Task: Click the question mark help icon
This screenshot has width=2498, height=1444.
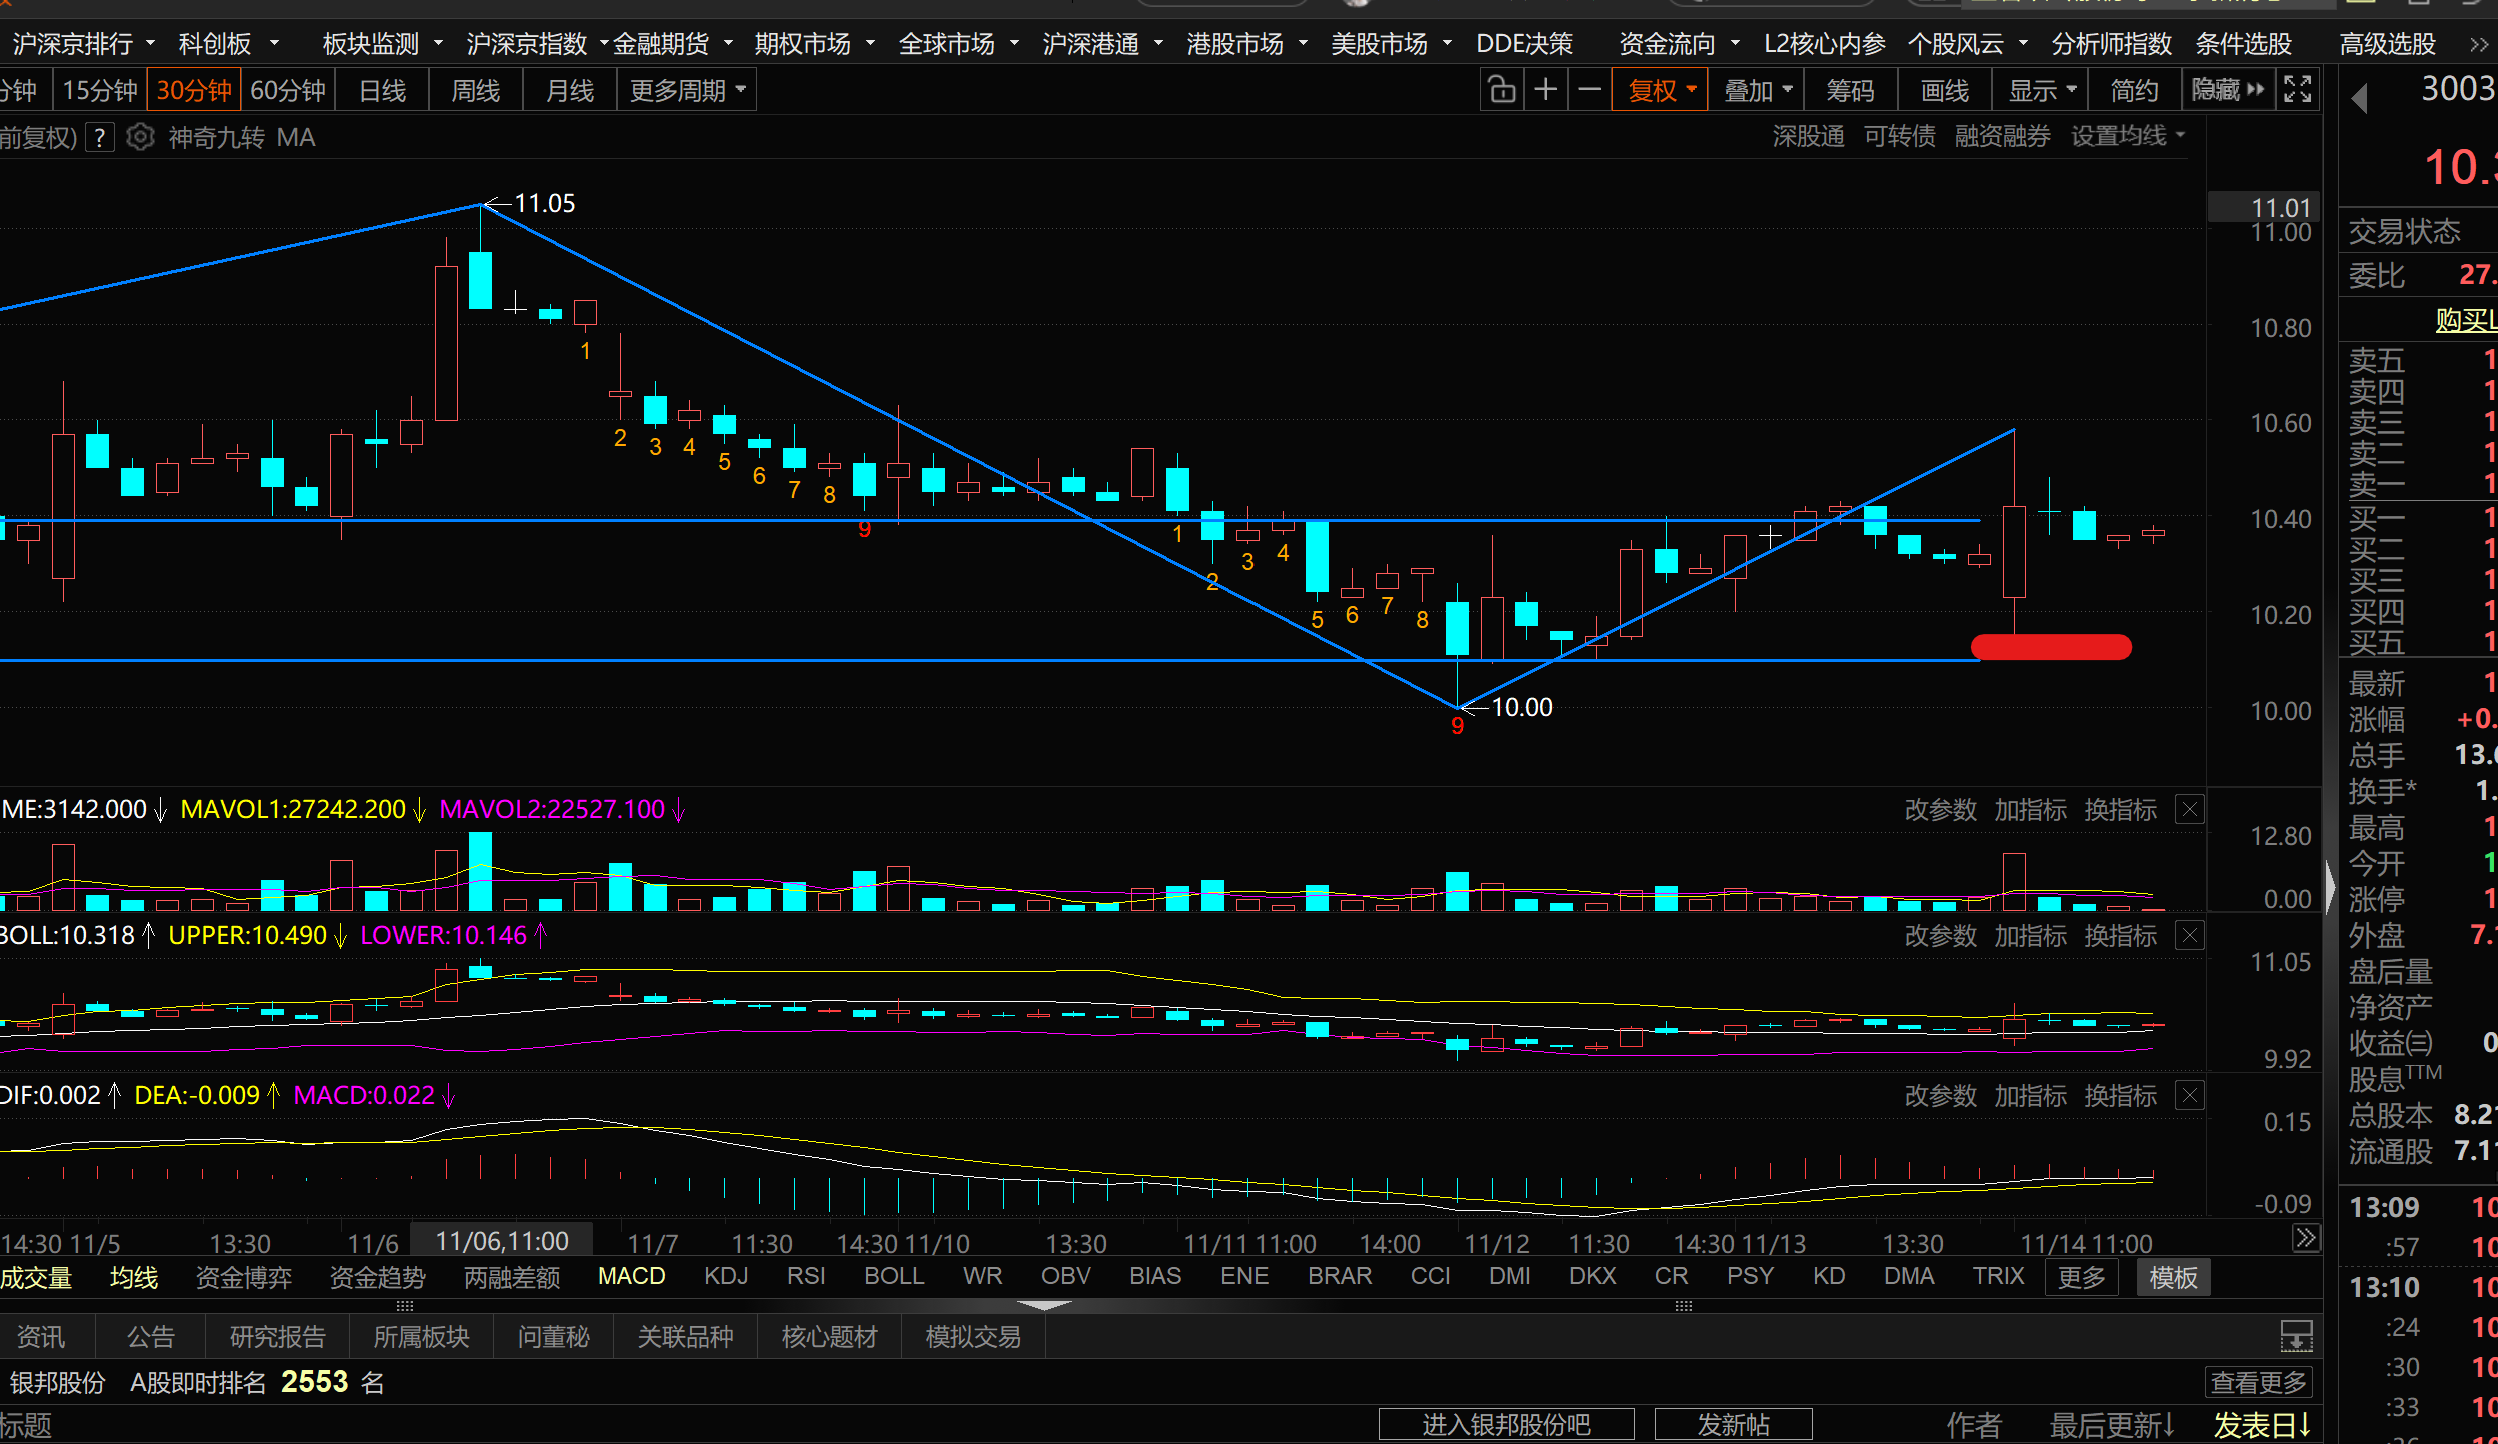Action: (x=99, y=137)
